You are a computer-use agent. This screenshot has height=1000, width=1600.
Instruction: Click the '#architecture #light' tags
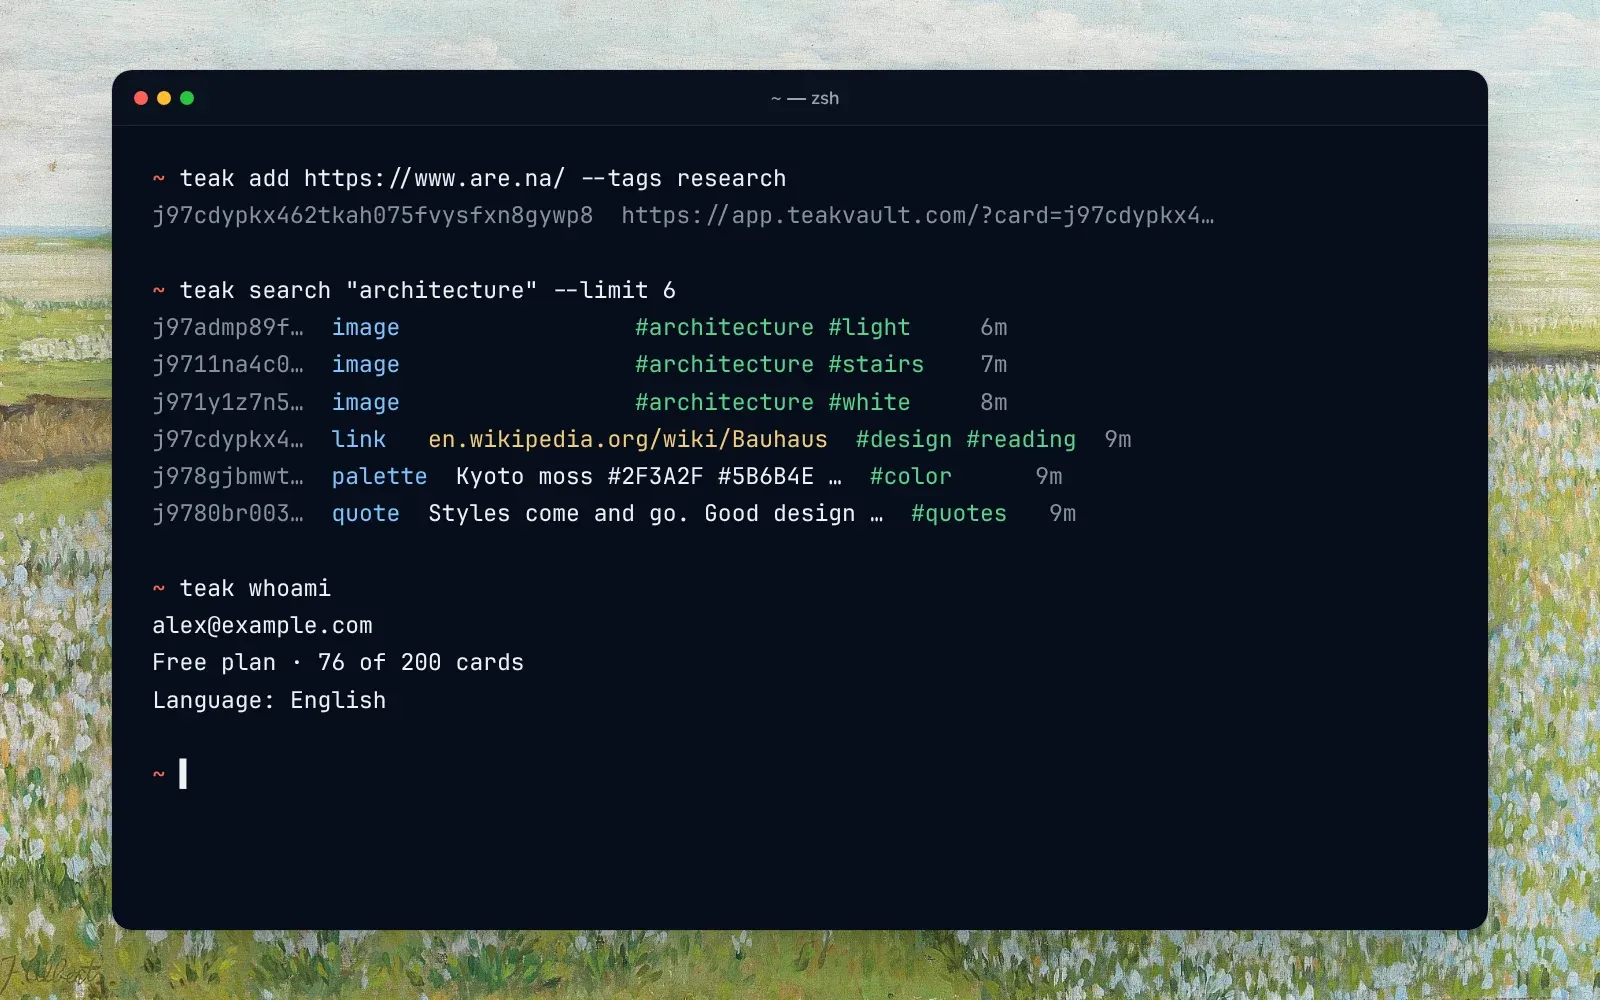pyautogui.click(x=773, y=328)
